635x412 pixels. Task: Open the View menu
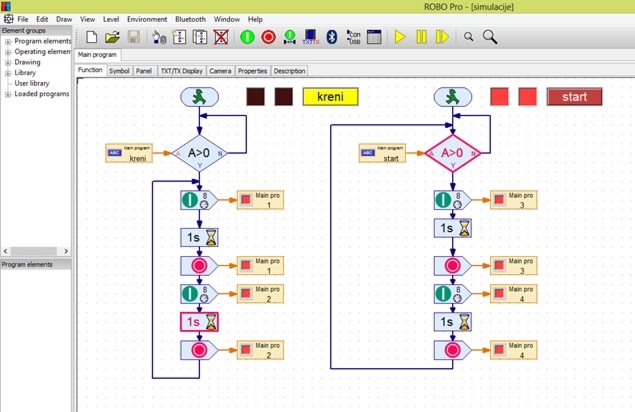tap(87, 19)
